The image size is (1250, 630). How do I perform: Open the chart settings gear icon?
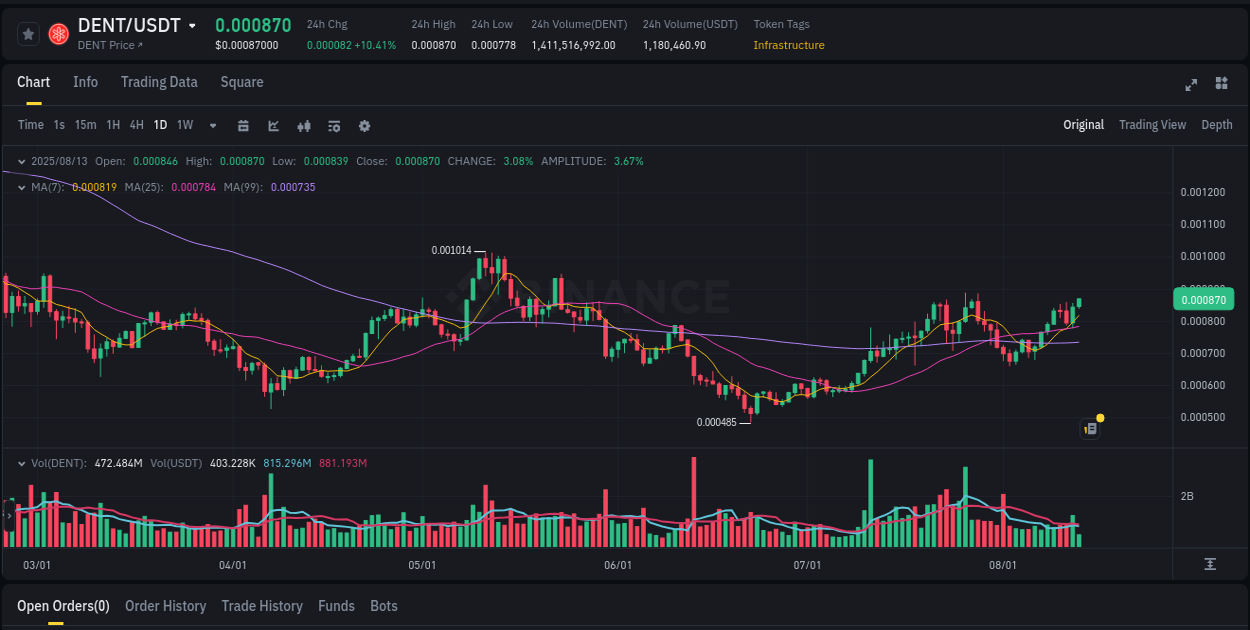coord(364,125)
